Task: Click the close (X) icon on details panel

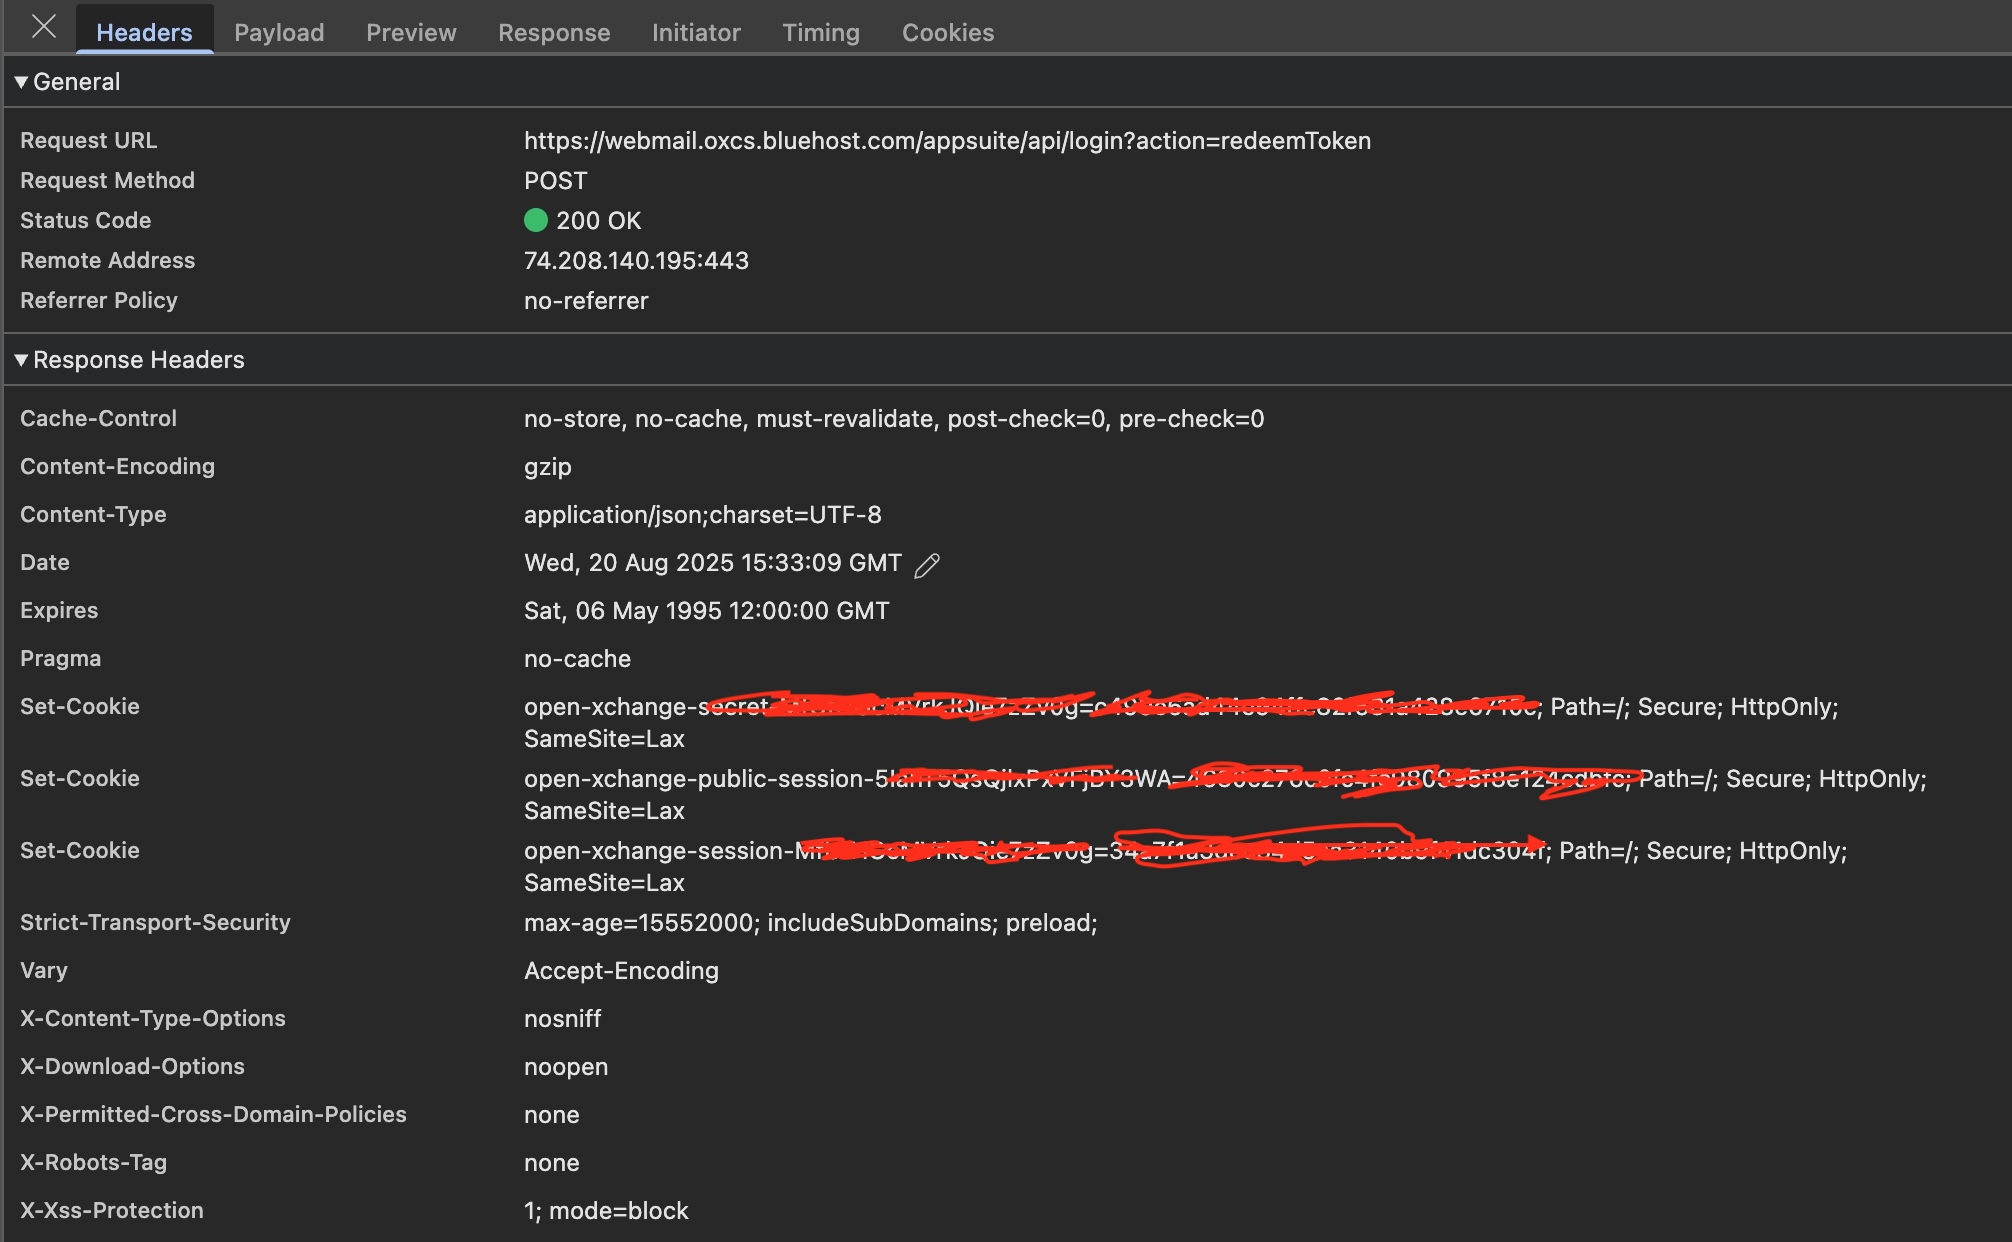Action: [42, 27]
